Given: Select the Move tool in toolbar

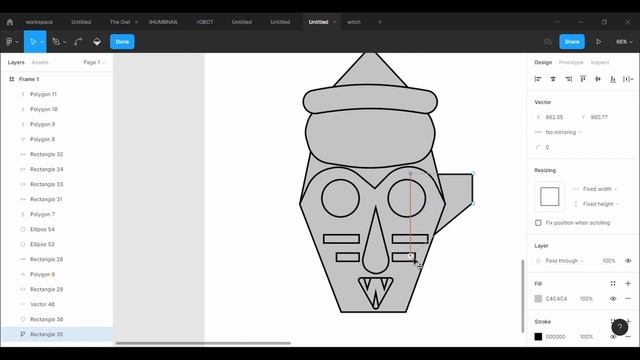Looking at the screenshot, I should point(33,42).
